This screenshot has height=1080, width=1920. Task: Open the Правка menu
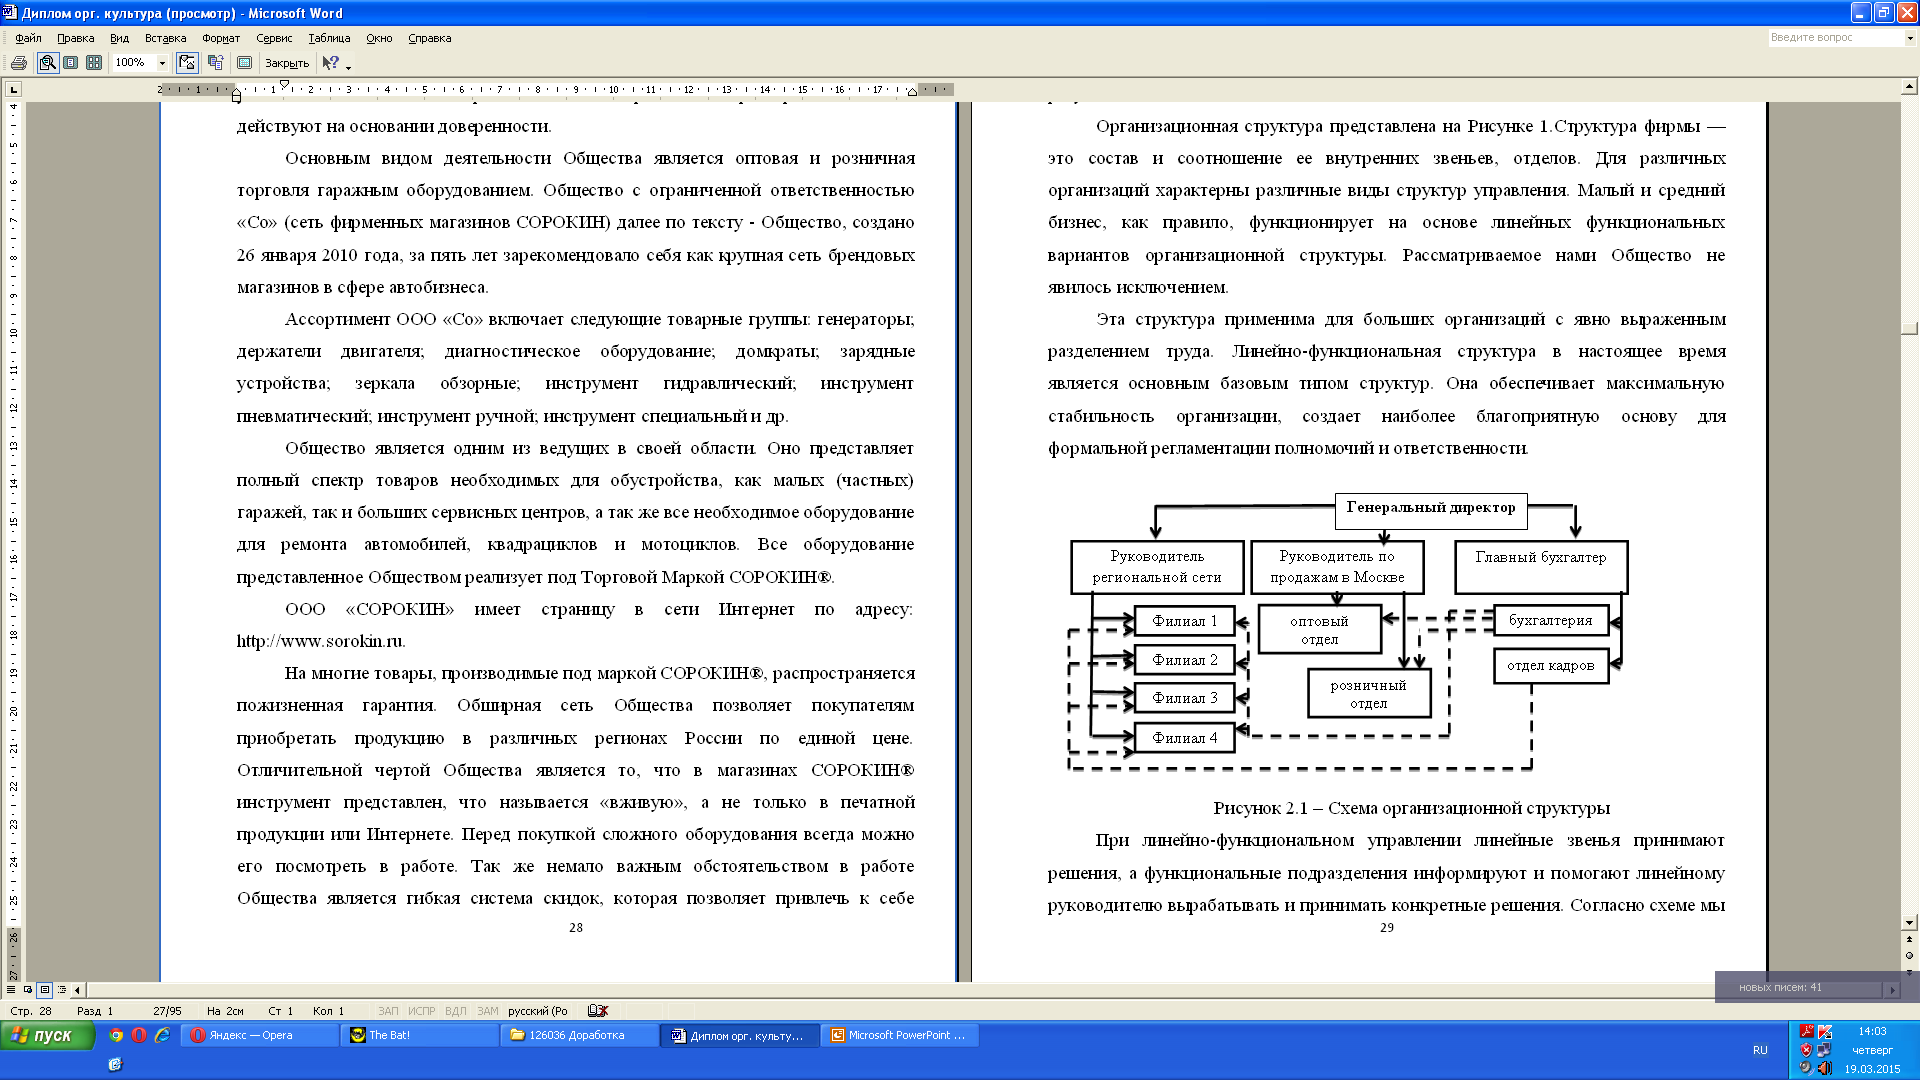pyautogui.click(x=75, y=38)
